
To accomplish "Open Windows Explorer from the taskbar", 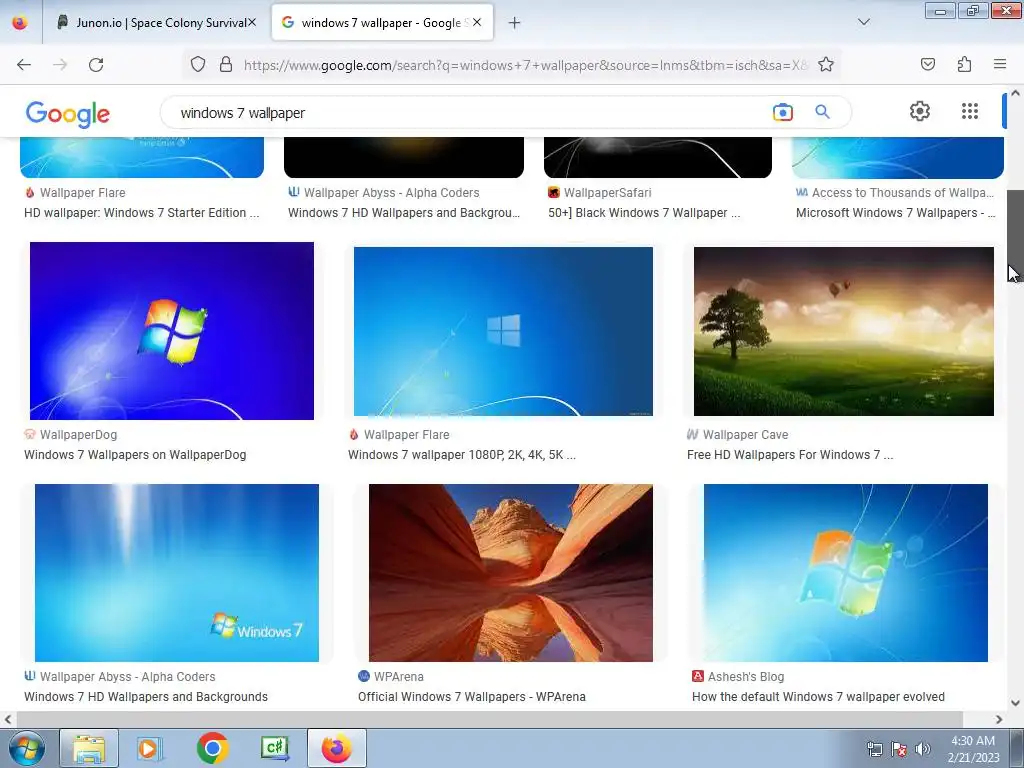I will [x=89, y=748].
